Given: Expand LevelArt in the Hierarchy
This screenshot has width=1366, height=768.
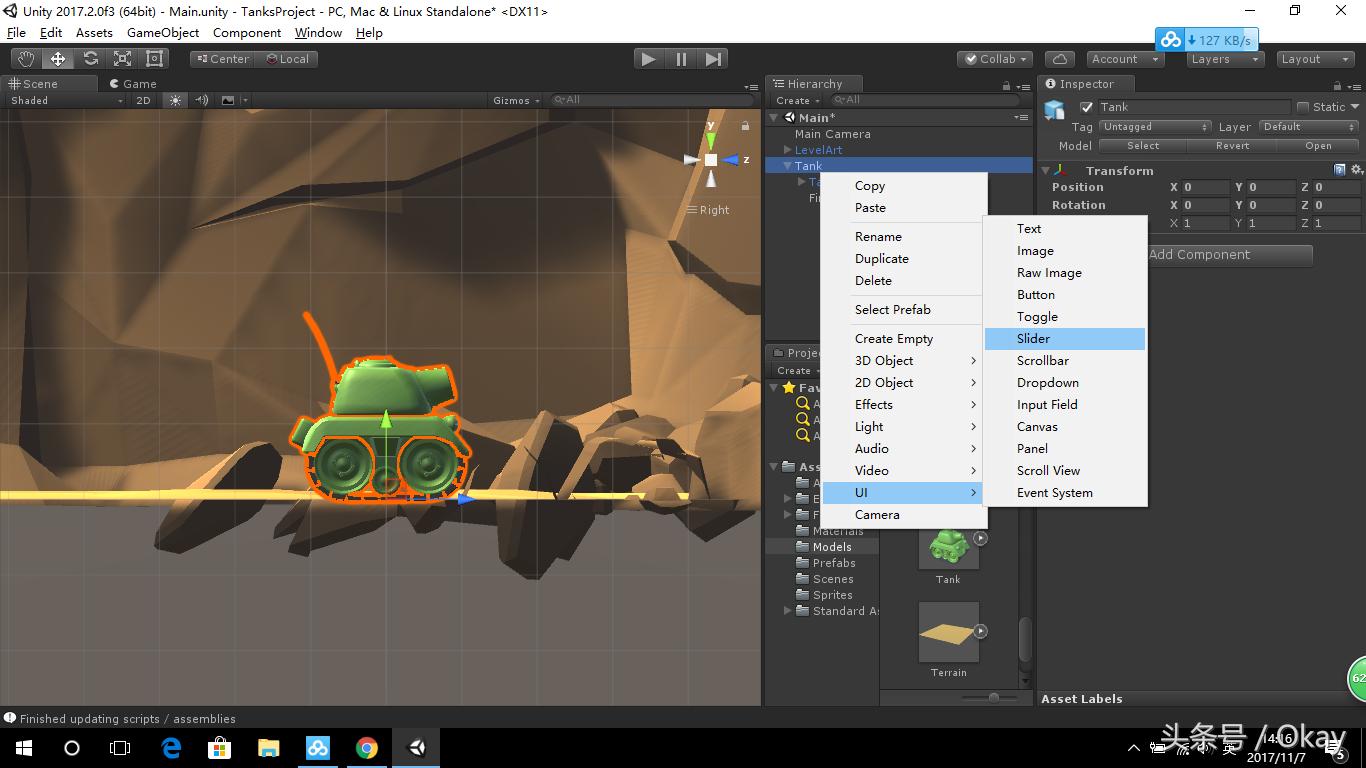Looking at the screenshot, I should (x=787, y=149).
